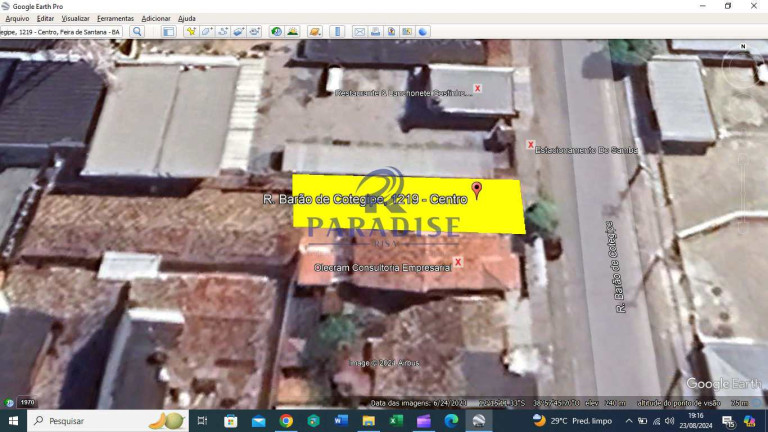
Task: Open Microsoft Store from taskbar
Action: [x=230, y=421]
